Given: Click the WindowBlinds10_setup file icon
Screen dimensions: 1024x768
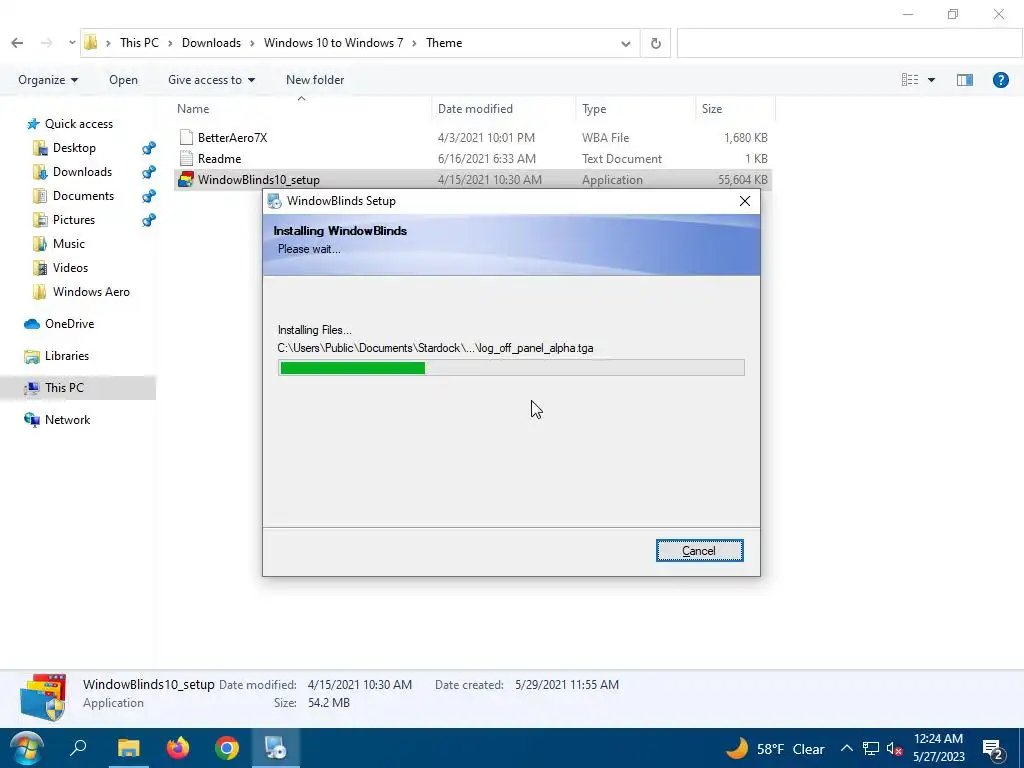Looking at the screenshot, I should [186, 180].
